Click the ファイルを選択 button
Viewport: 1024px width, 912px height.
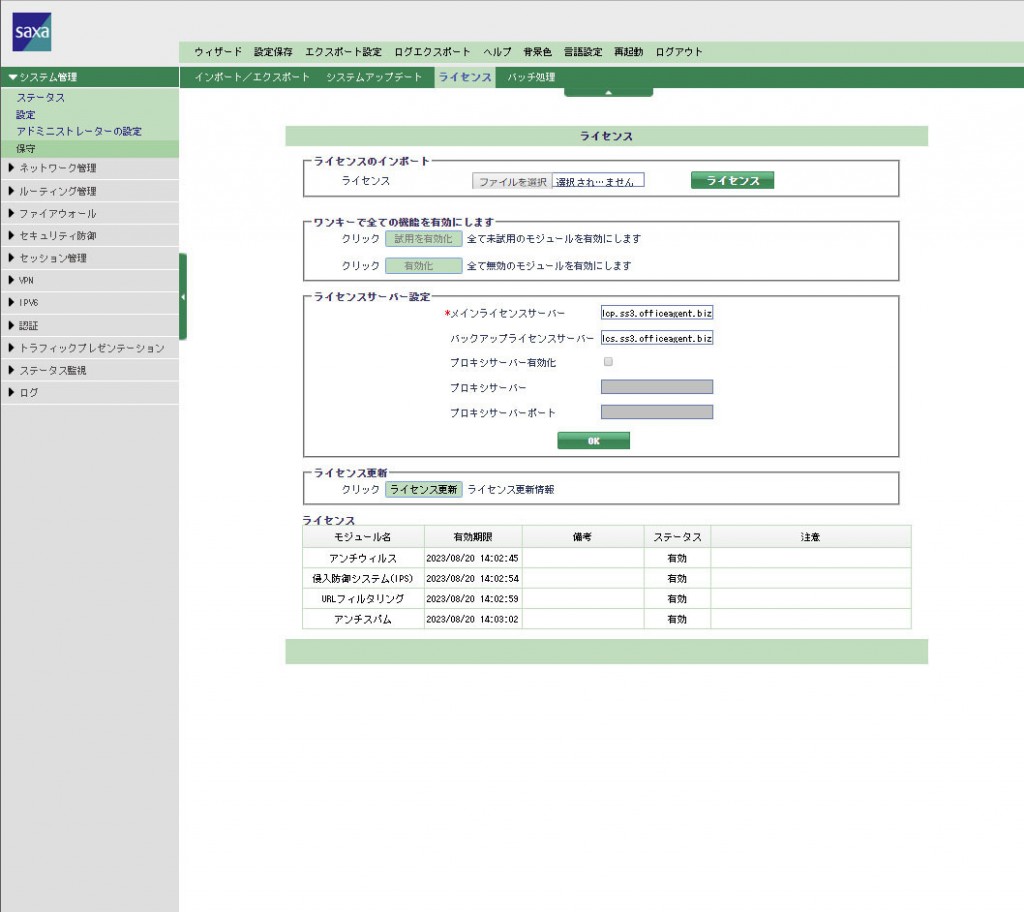512,181
